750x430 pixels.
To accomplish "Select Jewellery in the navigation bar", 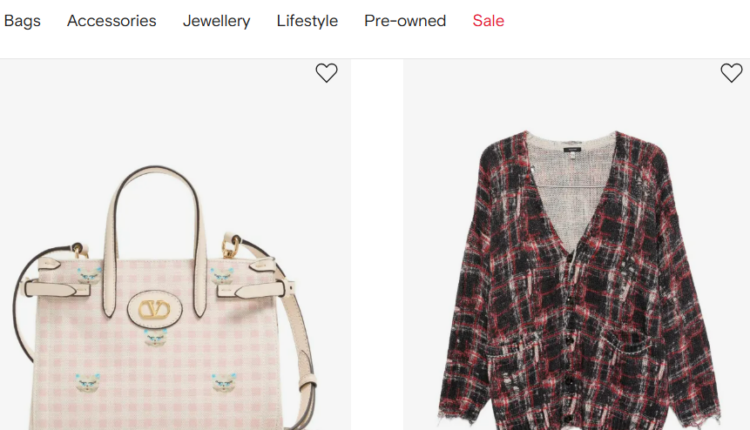I will point(216,21).
